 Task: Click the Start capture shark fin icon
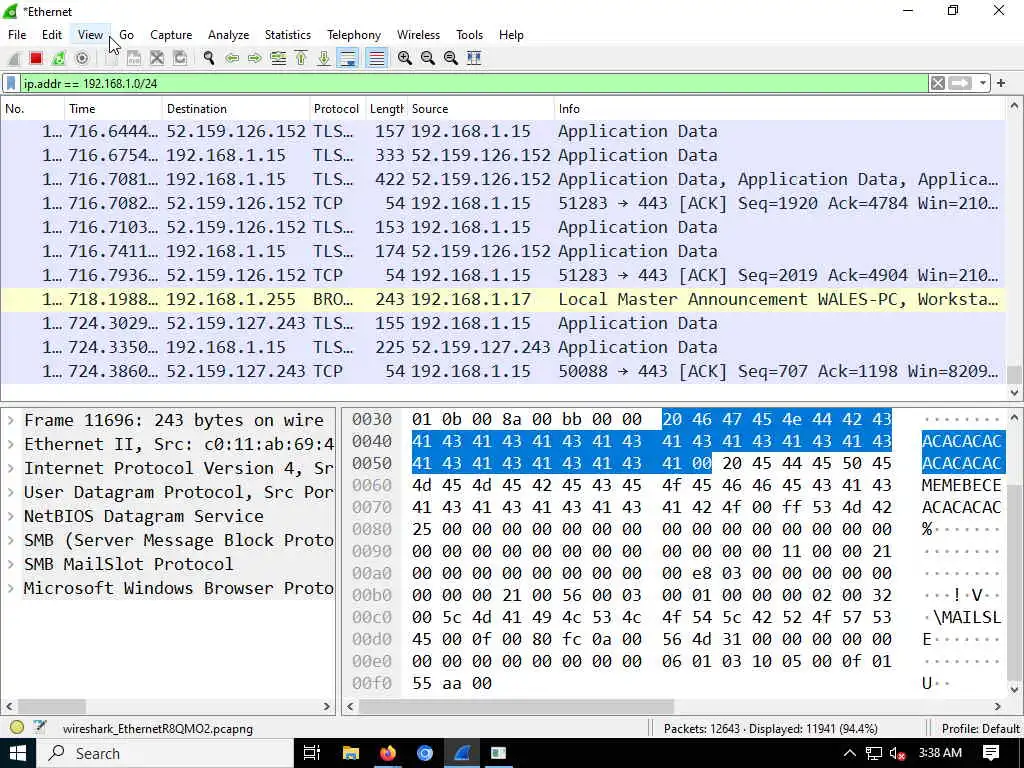pos(13,58)
